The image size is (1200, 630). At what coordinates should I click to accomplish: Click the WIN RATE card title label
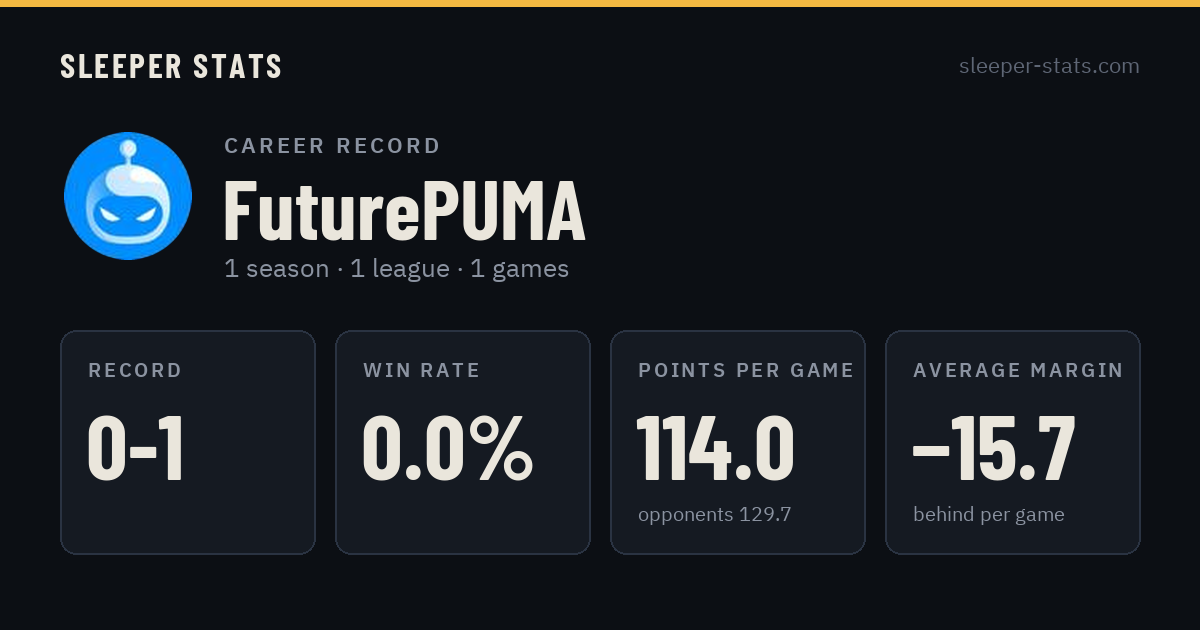[422, 371]
